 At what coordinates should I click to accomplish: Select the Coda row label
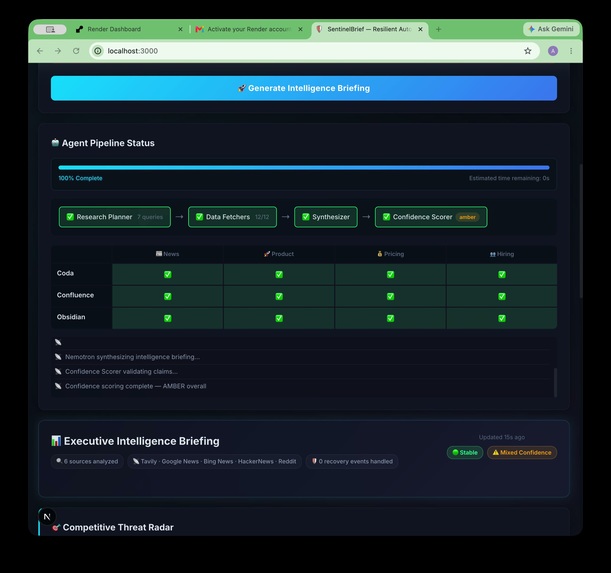coord(65,273)
